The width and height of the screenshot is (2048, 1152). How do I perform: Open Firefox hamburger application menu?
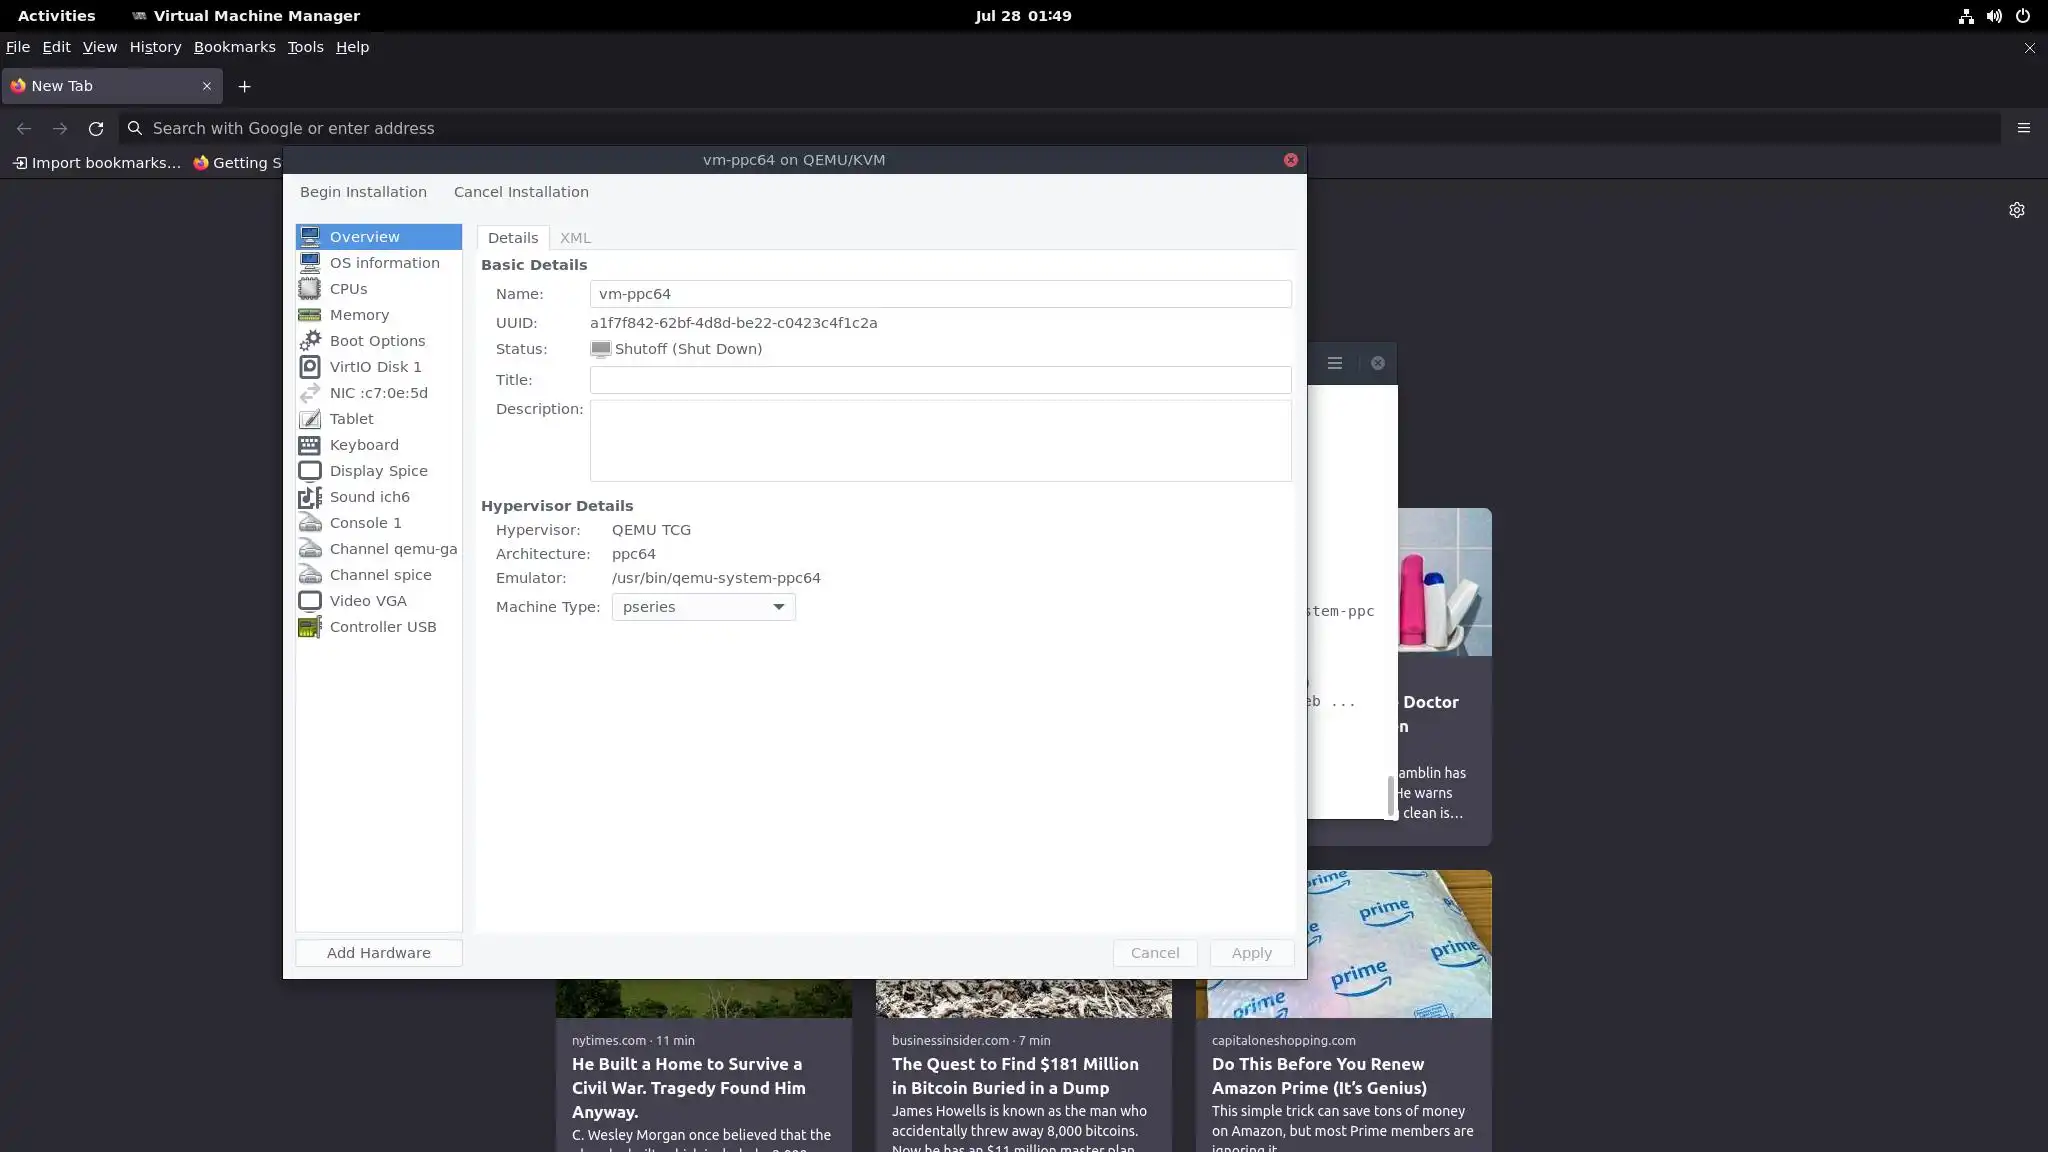point(2023,128)
